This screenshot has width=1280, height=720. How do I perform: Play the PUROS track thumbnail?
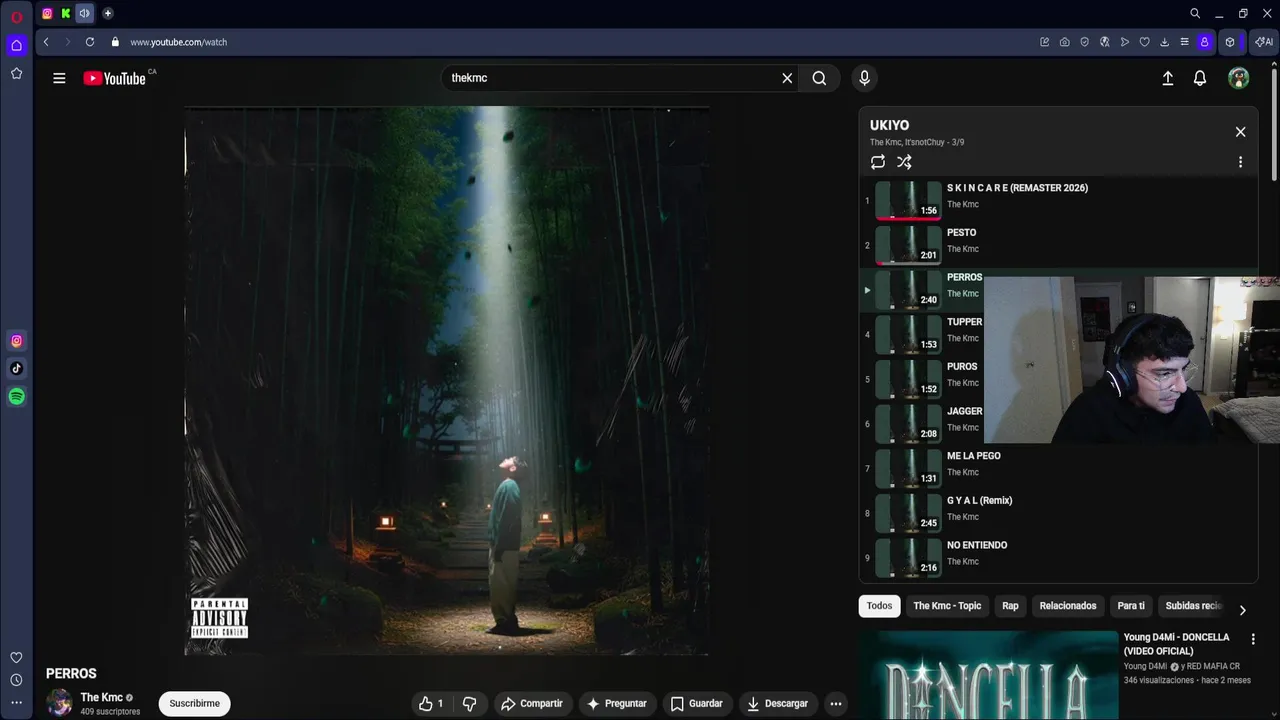(x=908, y=379)
